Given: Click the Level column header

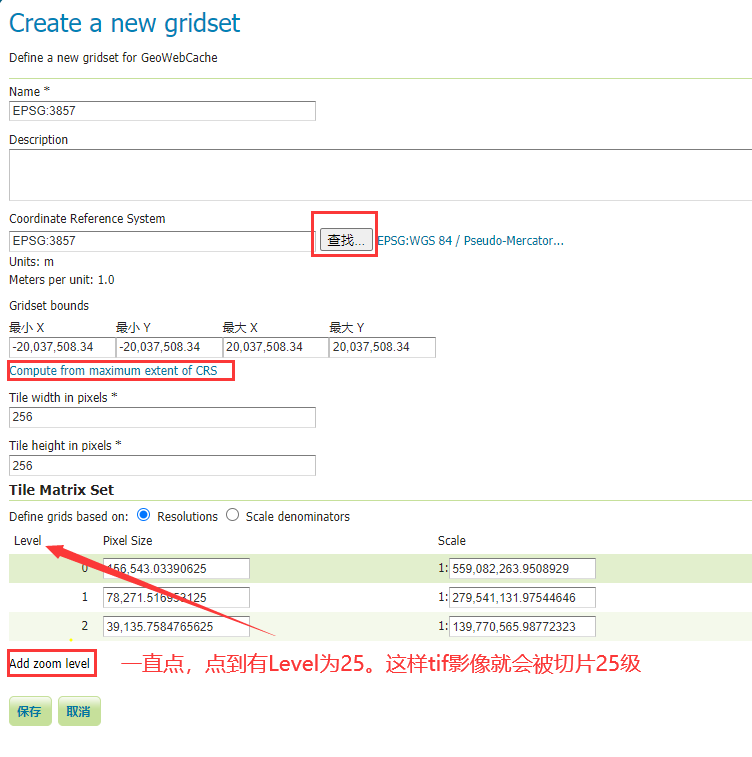Looking at the screenshot, I should (28, 541).
